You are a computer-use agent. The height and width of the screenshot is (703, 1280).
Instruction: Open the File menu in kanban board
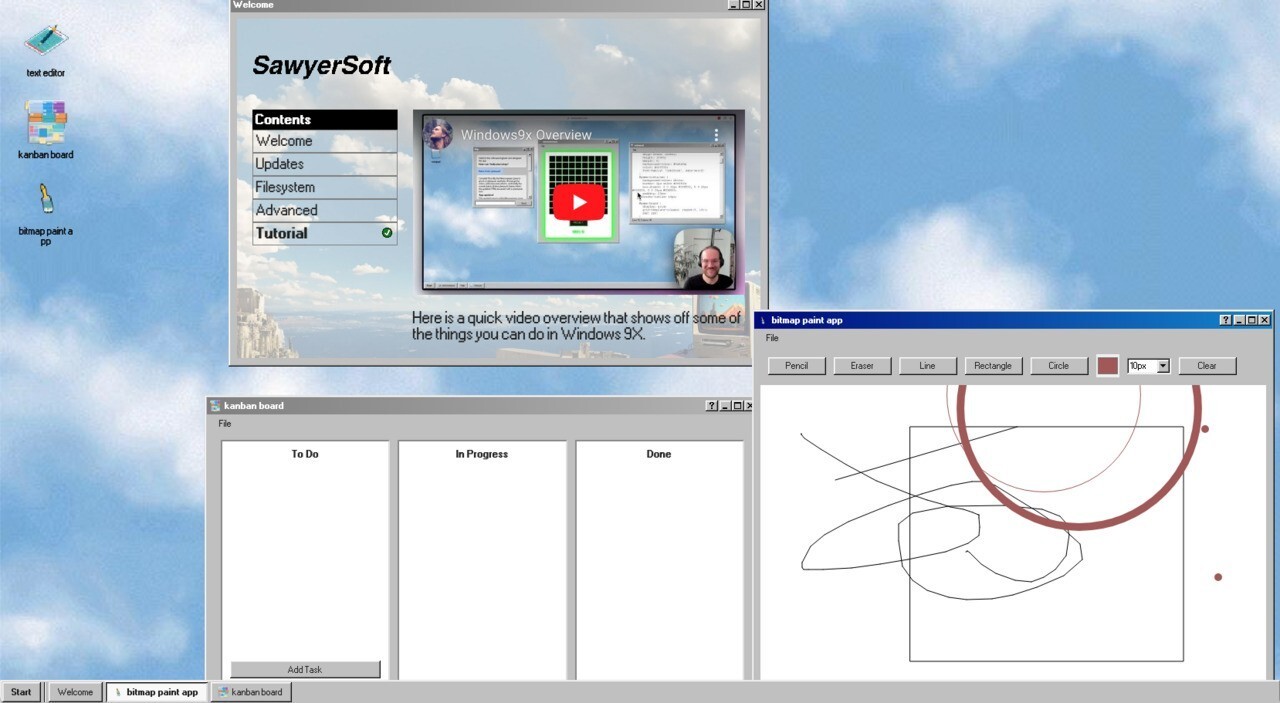coord(225,424)
